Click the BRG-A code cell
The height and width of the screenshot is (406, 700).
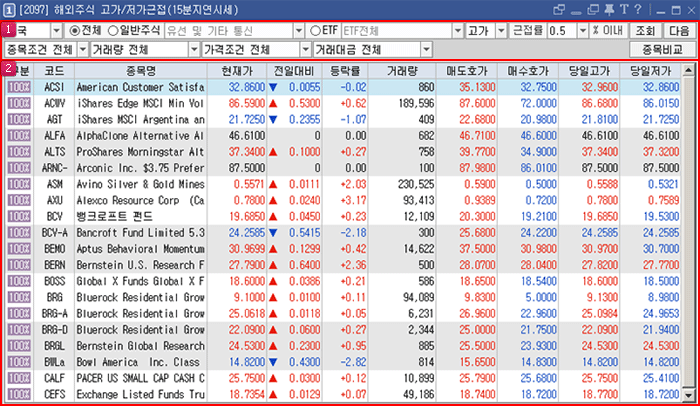tap(54, 314)
